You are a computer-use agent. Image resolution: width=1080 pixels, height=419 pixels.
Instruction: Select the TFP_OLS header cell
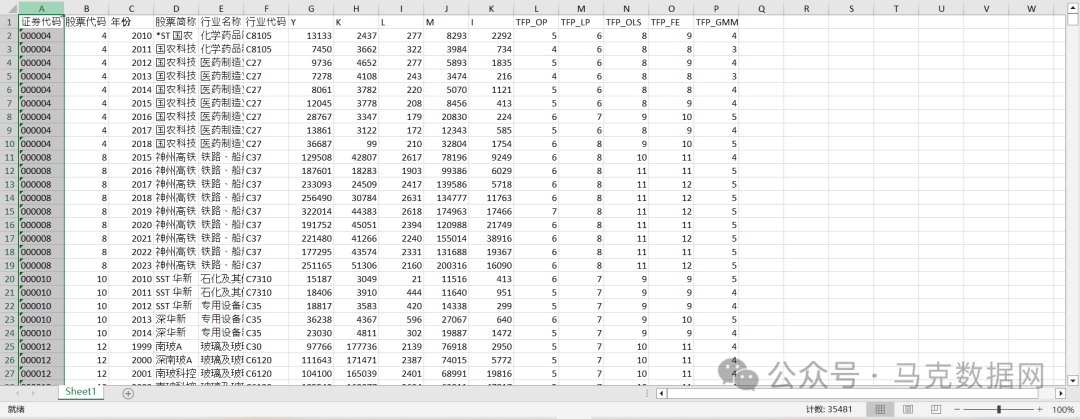pos(627,22)
